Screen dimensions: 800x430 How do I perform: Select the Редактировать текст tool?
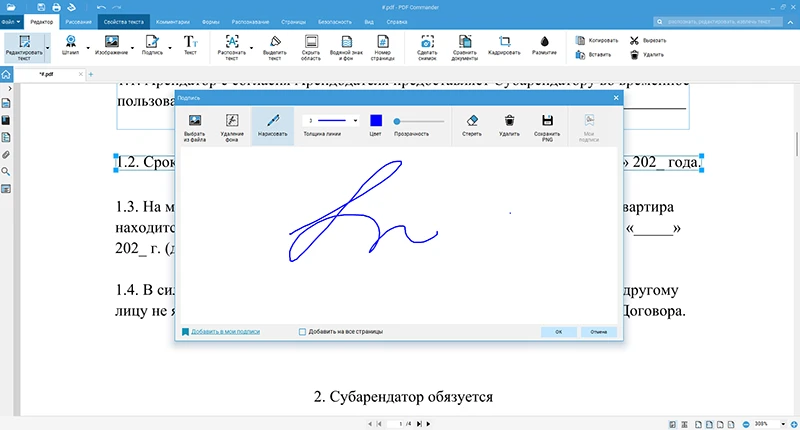[24, 47]
